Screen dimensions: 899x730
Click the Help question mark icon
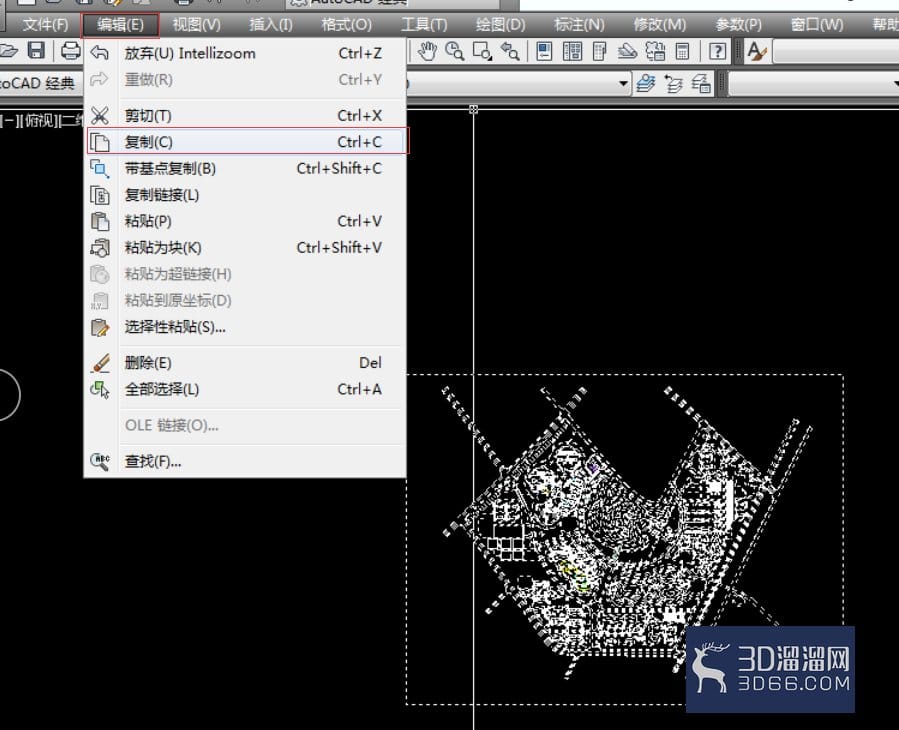(717, 52)
